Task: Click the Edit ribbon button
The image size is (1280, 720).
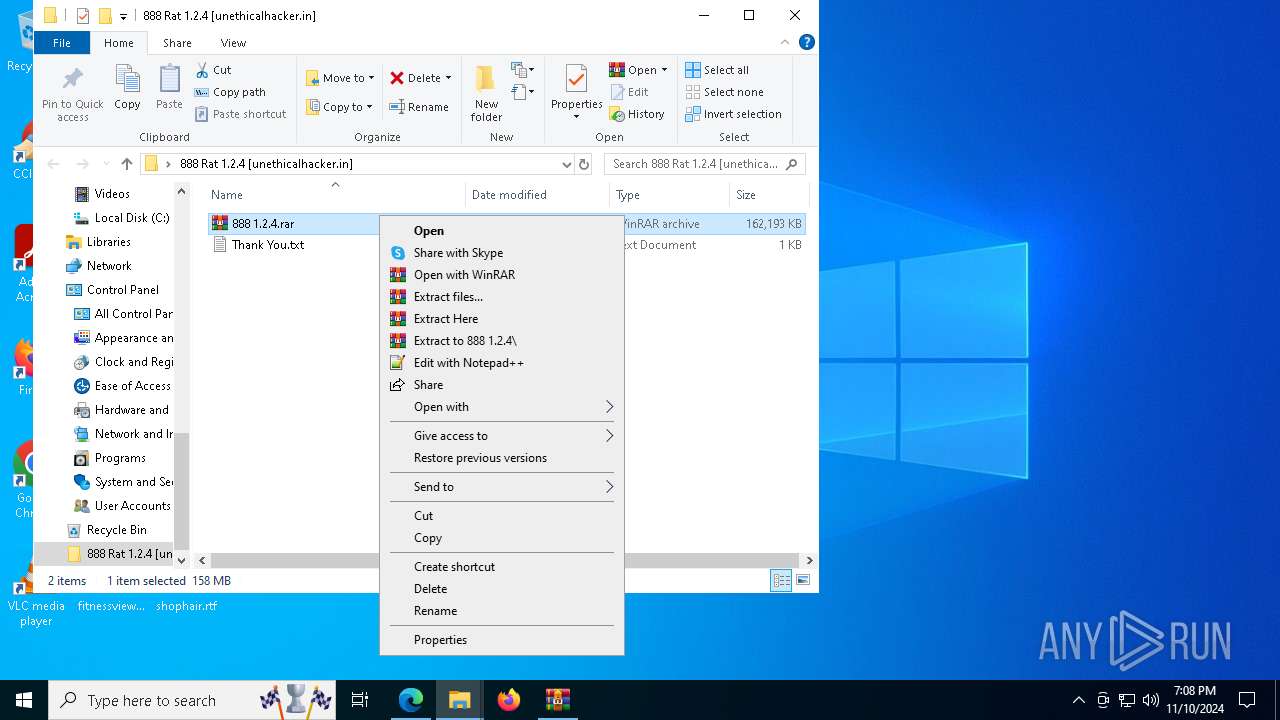Action: (x=630, y=92)
